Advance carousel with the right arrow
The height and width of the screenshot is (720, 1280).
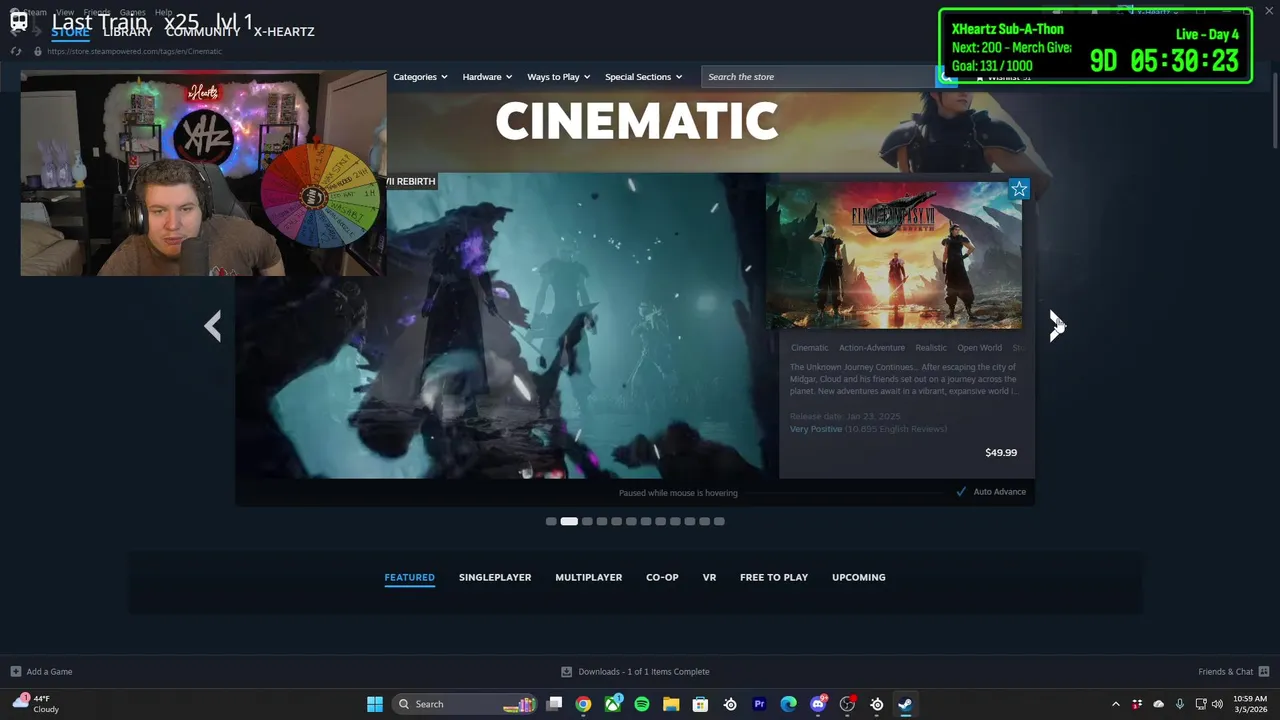(x=1057, y=326)
